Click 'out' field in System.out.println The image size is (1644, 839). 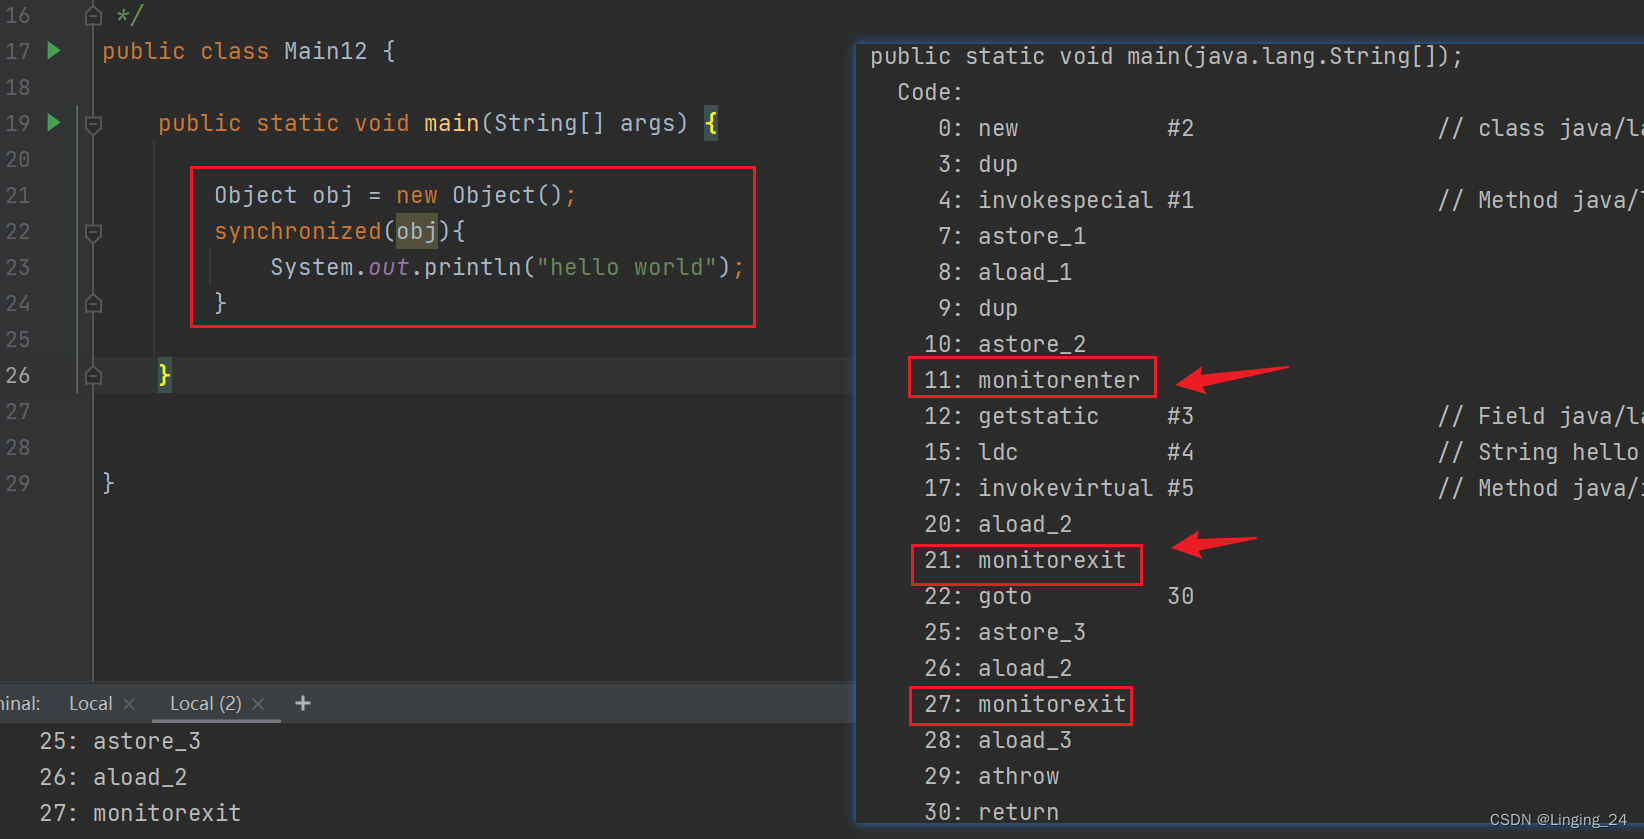pos(389,267)
